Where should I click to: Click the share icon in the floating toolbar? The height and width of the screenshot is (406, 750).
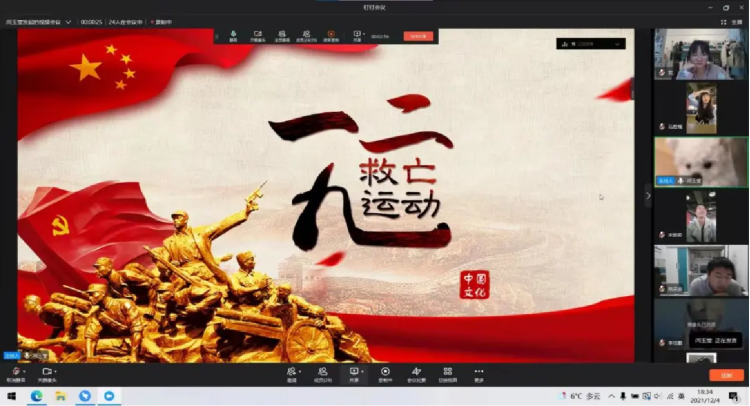pos(356,34)
